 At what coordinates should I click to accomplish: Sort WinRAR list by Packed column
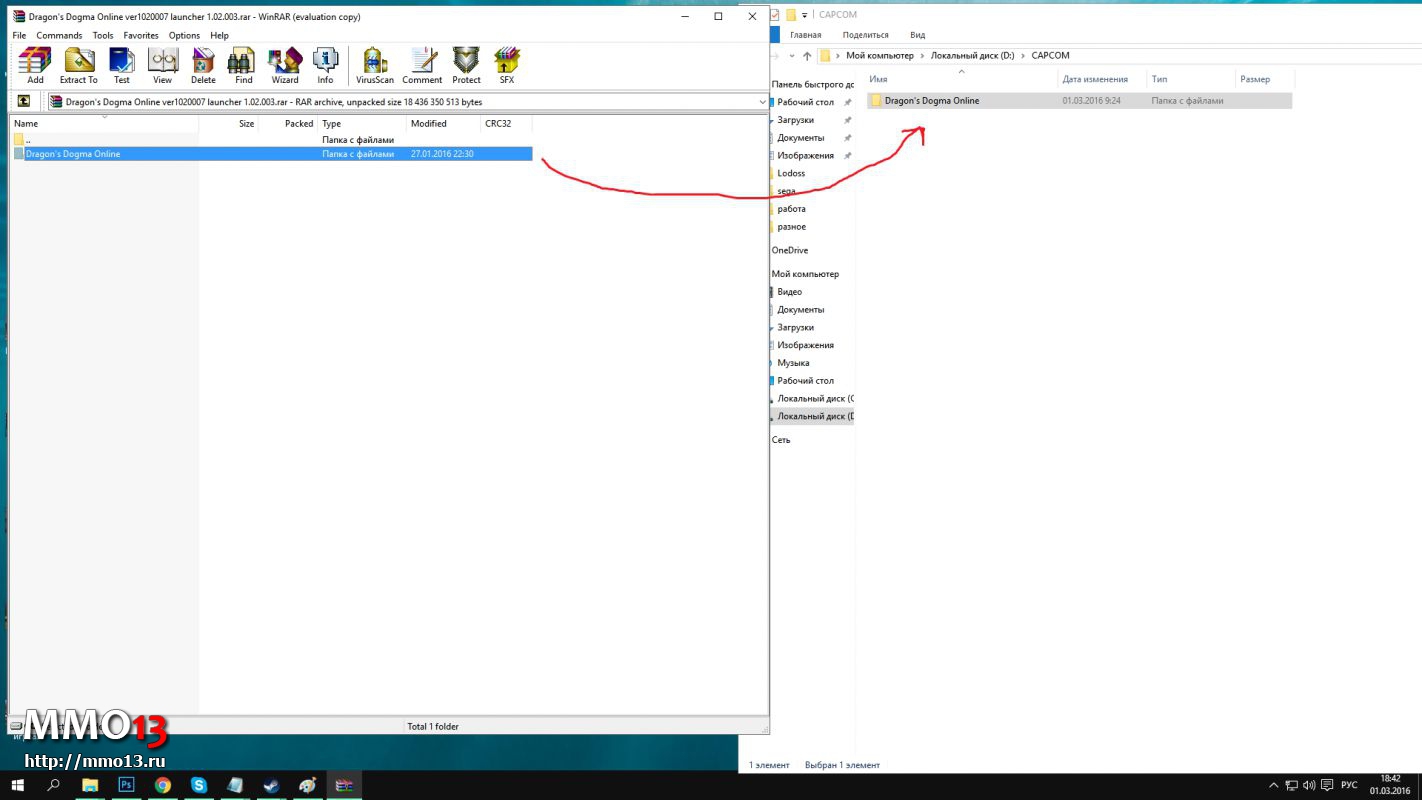click(288, 124)
